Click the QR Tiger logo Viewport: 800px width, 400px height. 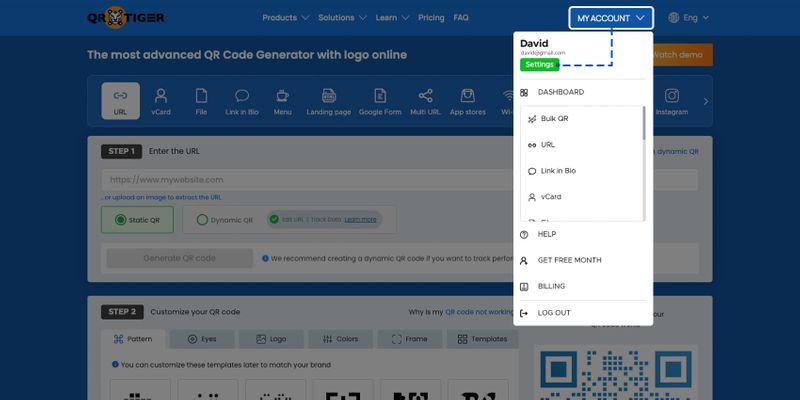[x=126, y=18]
